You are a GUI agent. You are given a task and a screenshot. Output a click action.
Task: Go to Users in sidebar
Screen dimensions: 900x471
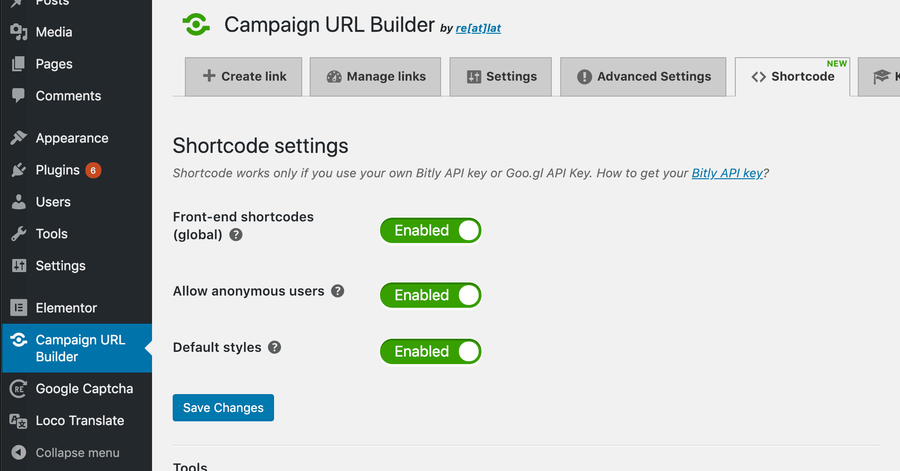(x=53, y=202)
